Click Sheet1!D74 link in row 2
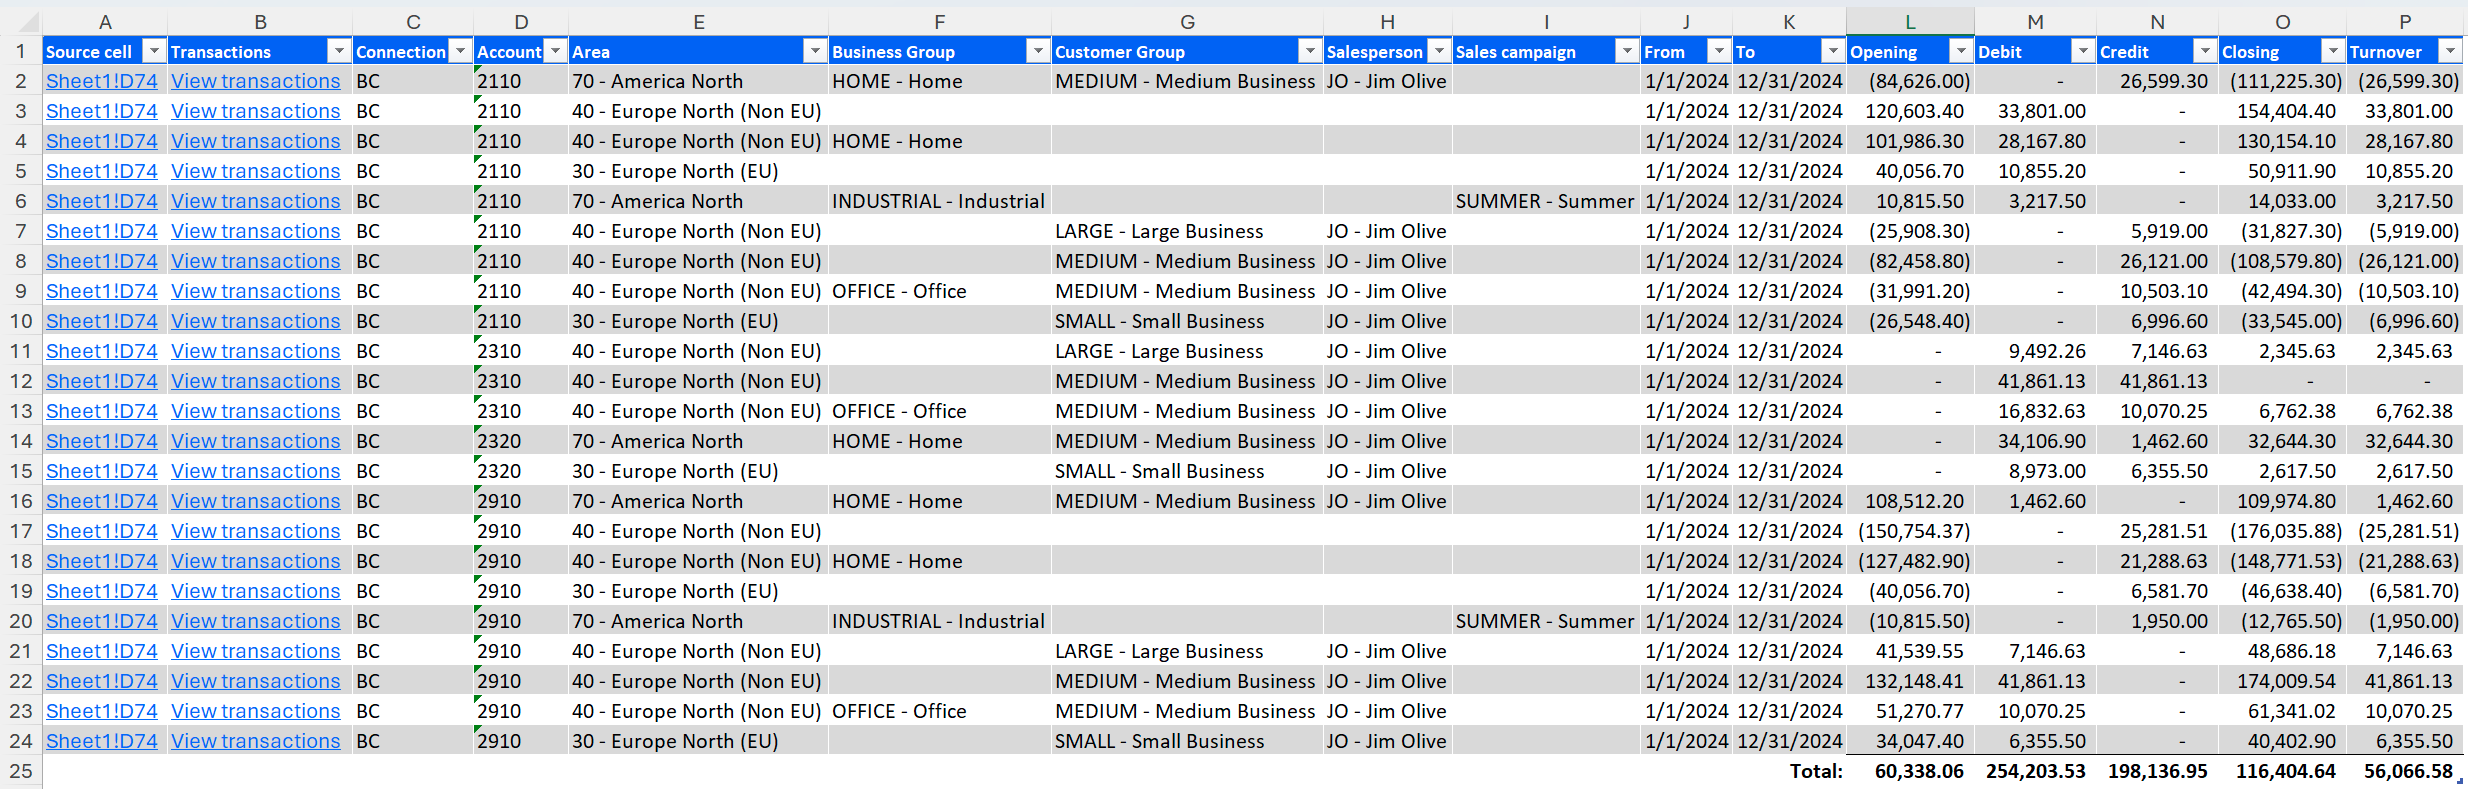This screenshot has width=2468, height=789. click(102, 81)
